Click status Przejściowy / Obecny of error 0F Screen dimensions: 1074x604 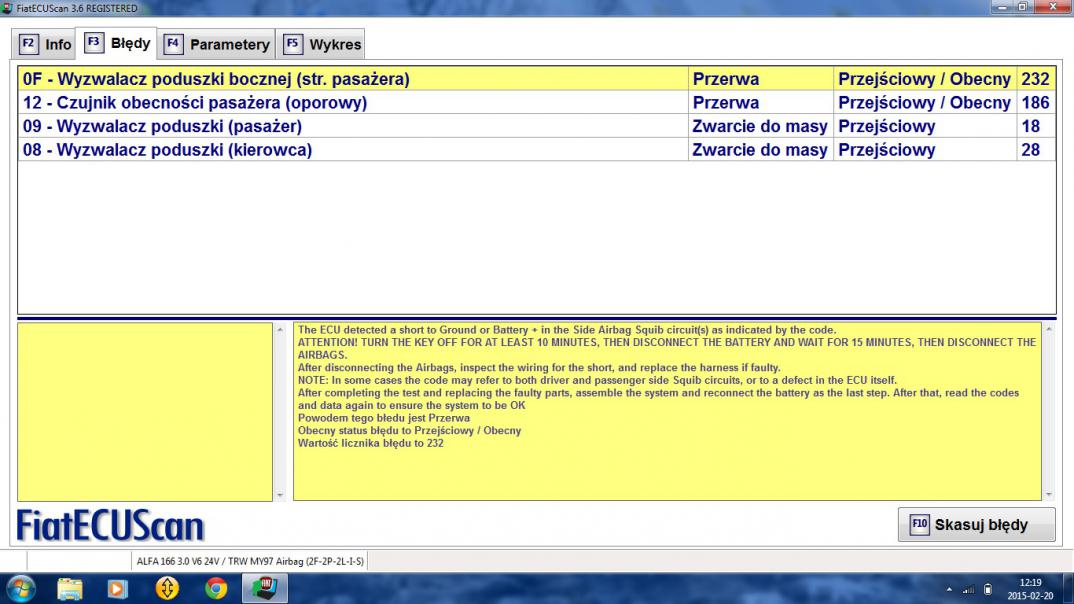click(x=924, y=79)
